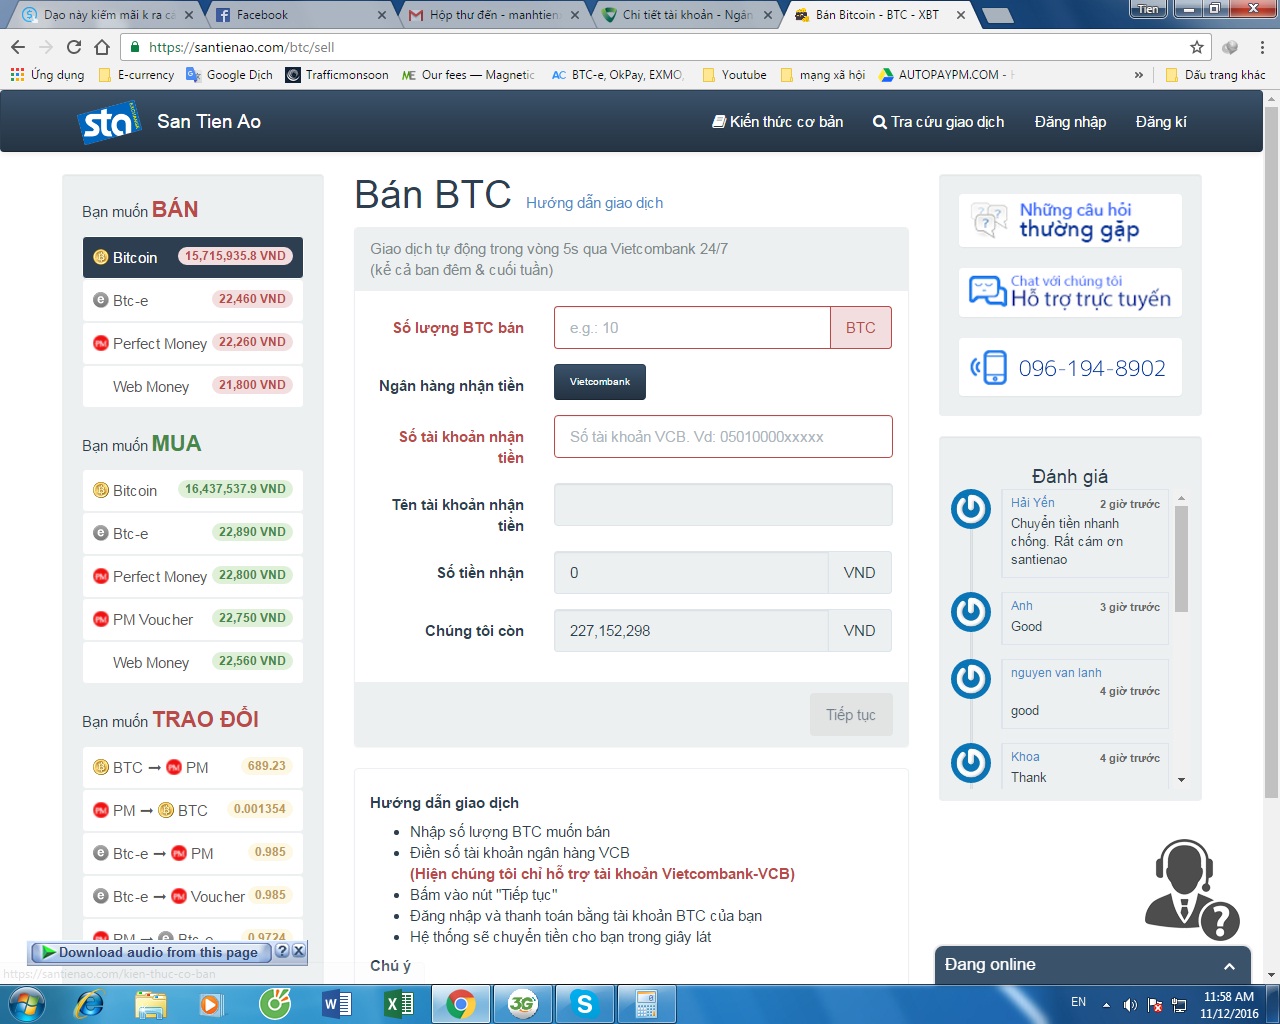The width and height of the screenshot is (1280, 1024).
Task: Click the main page vertical scrollbar
Action: (1271, 450)
